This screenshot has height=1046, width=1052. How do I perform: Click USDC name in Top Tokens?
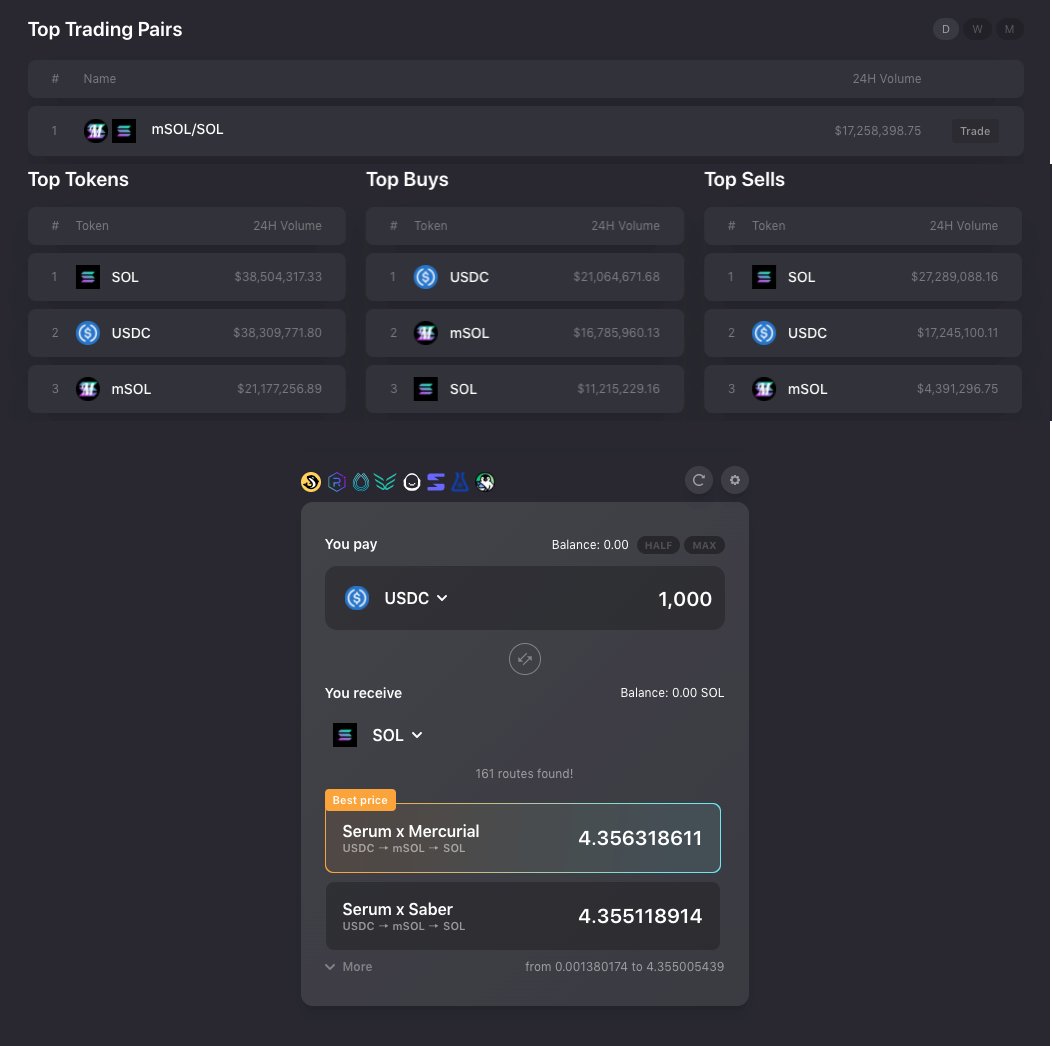[131, 333]
